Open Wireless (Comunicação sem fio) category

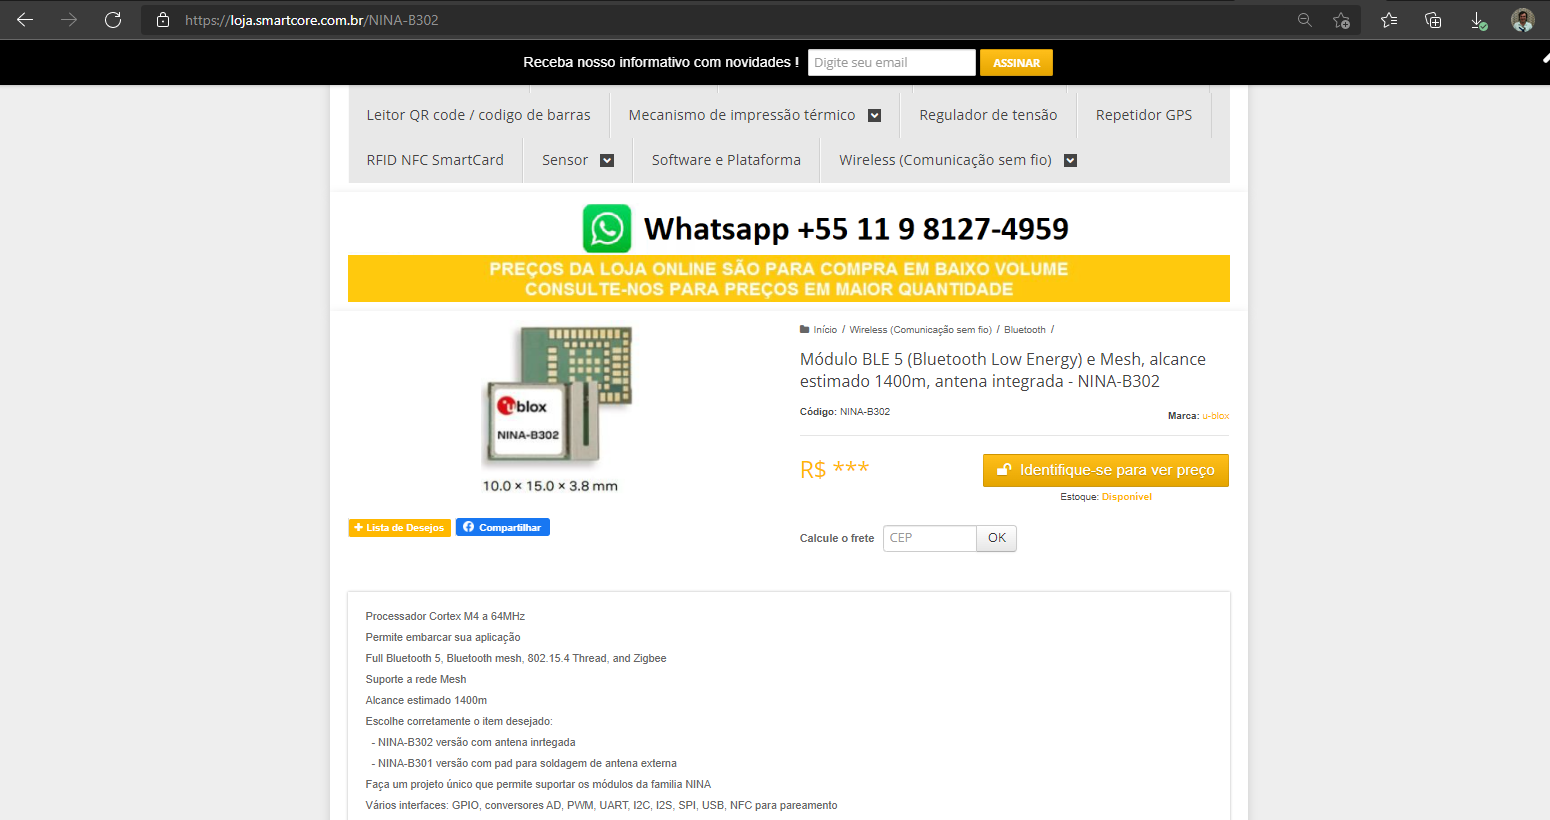point(945,160)
